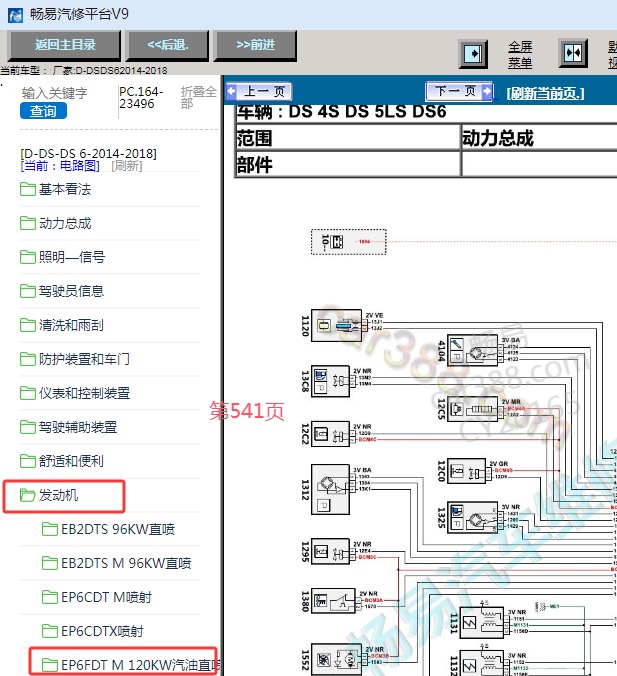
Task: Click component 1312 in wiring diagram
Action: click(x=330, y=490)
